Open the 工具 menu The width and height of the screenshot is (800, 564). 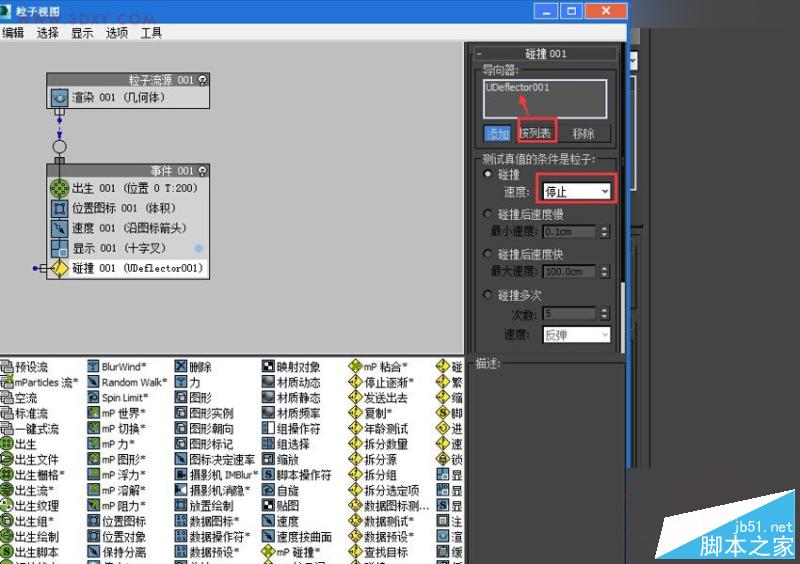pyautogui.click(x=152, y=33)
